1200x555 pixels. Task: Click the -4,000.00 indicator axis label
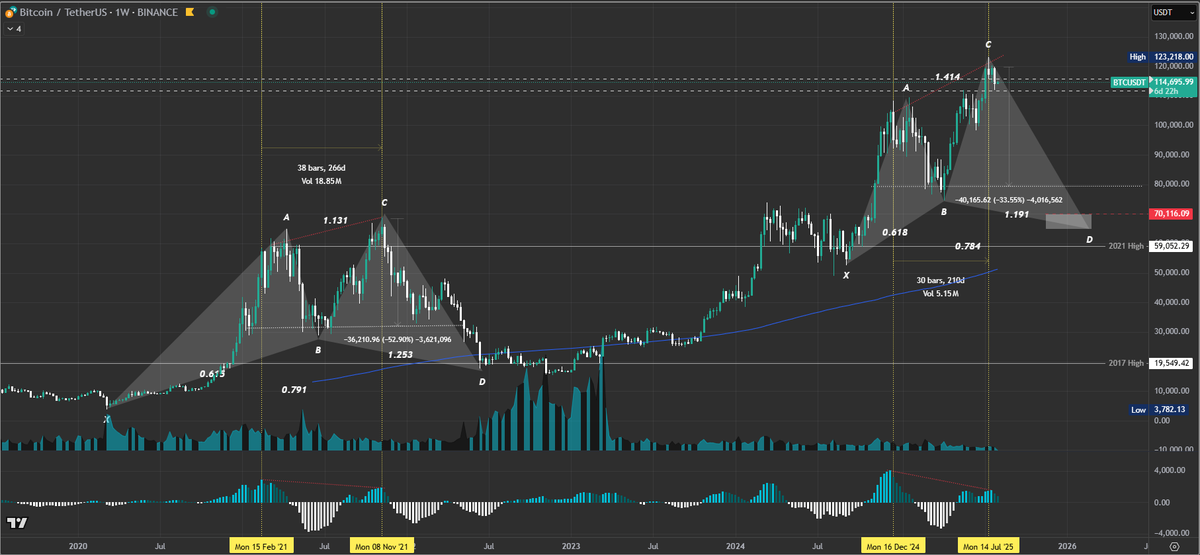[1170, 533]
